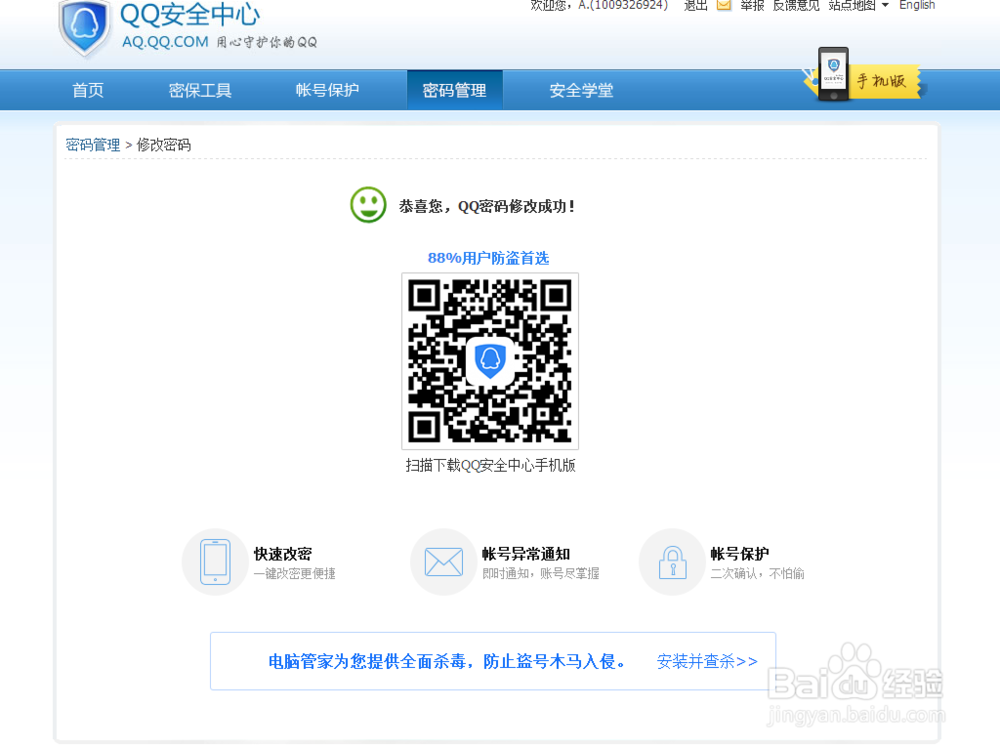The width and height of the screenshot is (1000, 749).
Task: Click the 帐号异常通知 envelope icon
Action: click(443, 562)
